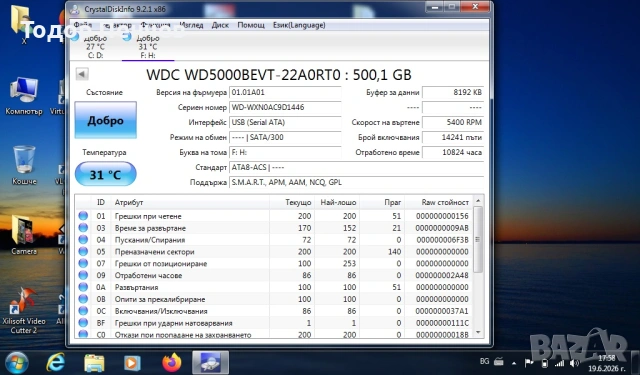Image resolution: width=640 pixels, height=375 pixels.
Task: Click the features field S.M.A.R.T., APM, AAM
Action: click(356, 182)
